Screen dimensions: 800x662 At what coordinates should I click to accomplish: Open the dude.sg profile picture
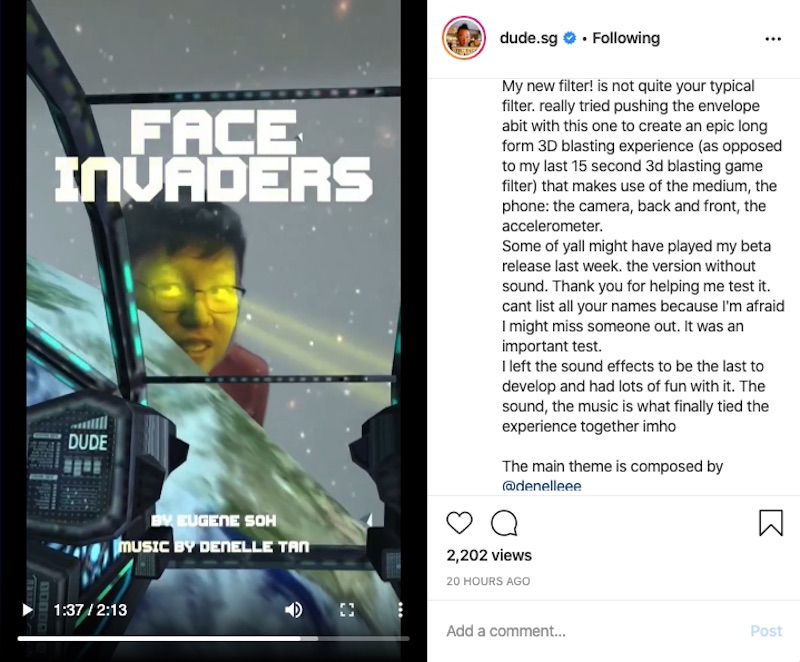pos(463,38)
